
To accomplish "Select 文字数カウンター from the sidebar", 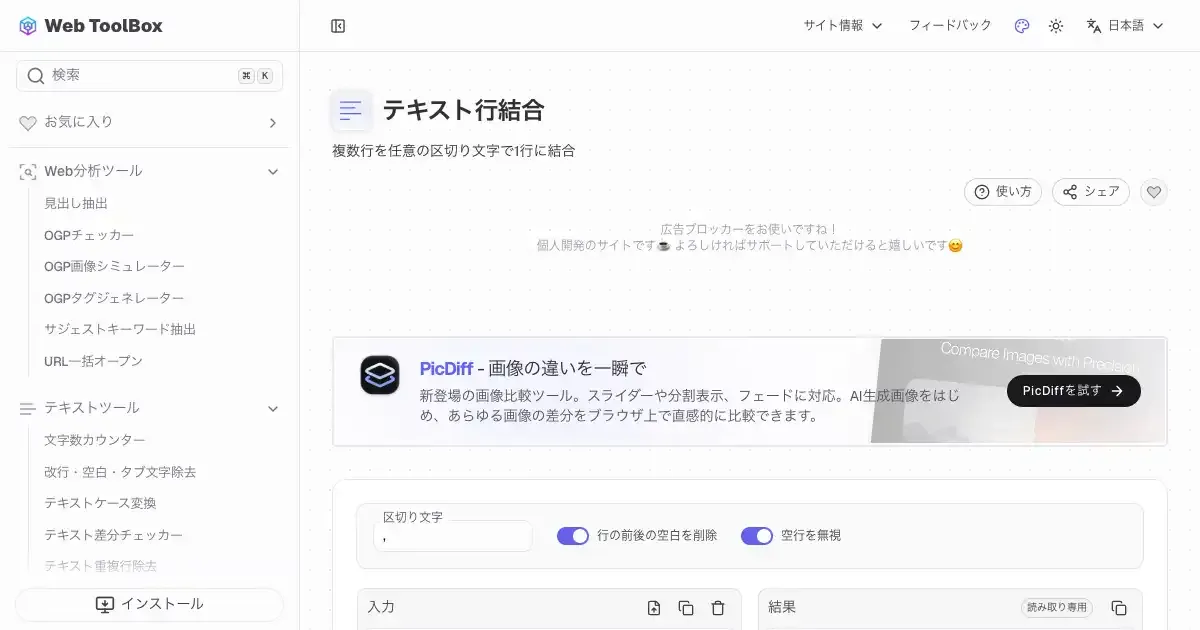I will pos(95,440).
